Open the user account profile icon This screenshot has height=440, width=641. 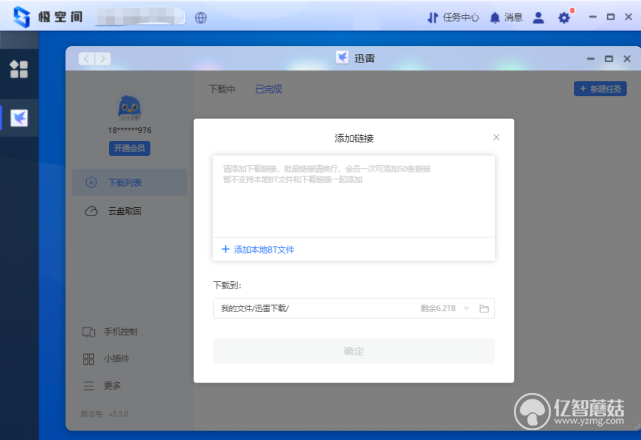[538, 18]
